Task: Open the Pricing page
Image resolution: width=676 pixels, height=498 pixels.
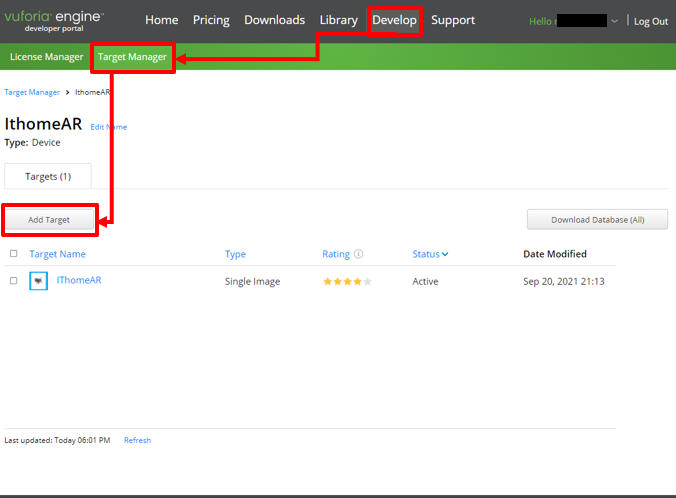Action: coord(211,20)
